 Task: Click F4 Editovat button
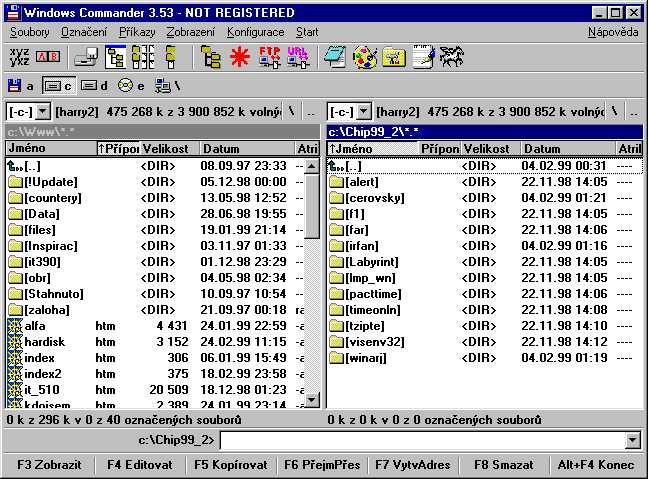pos(140,465)
